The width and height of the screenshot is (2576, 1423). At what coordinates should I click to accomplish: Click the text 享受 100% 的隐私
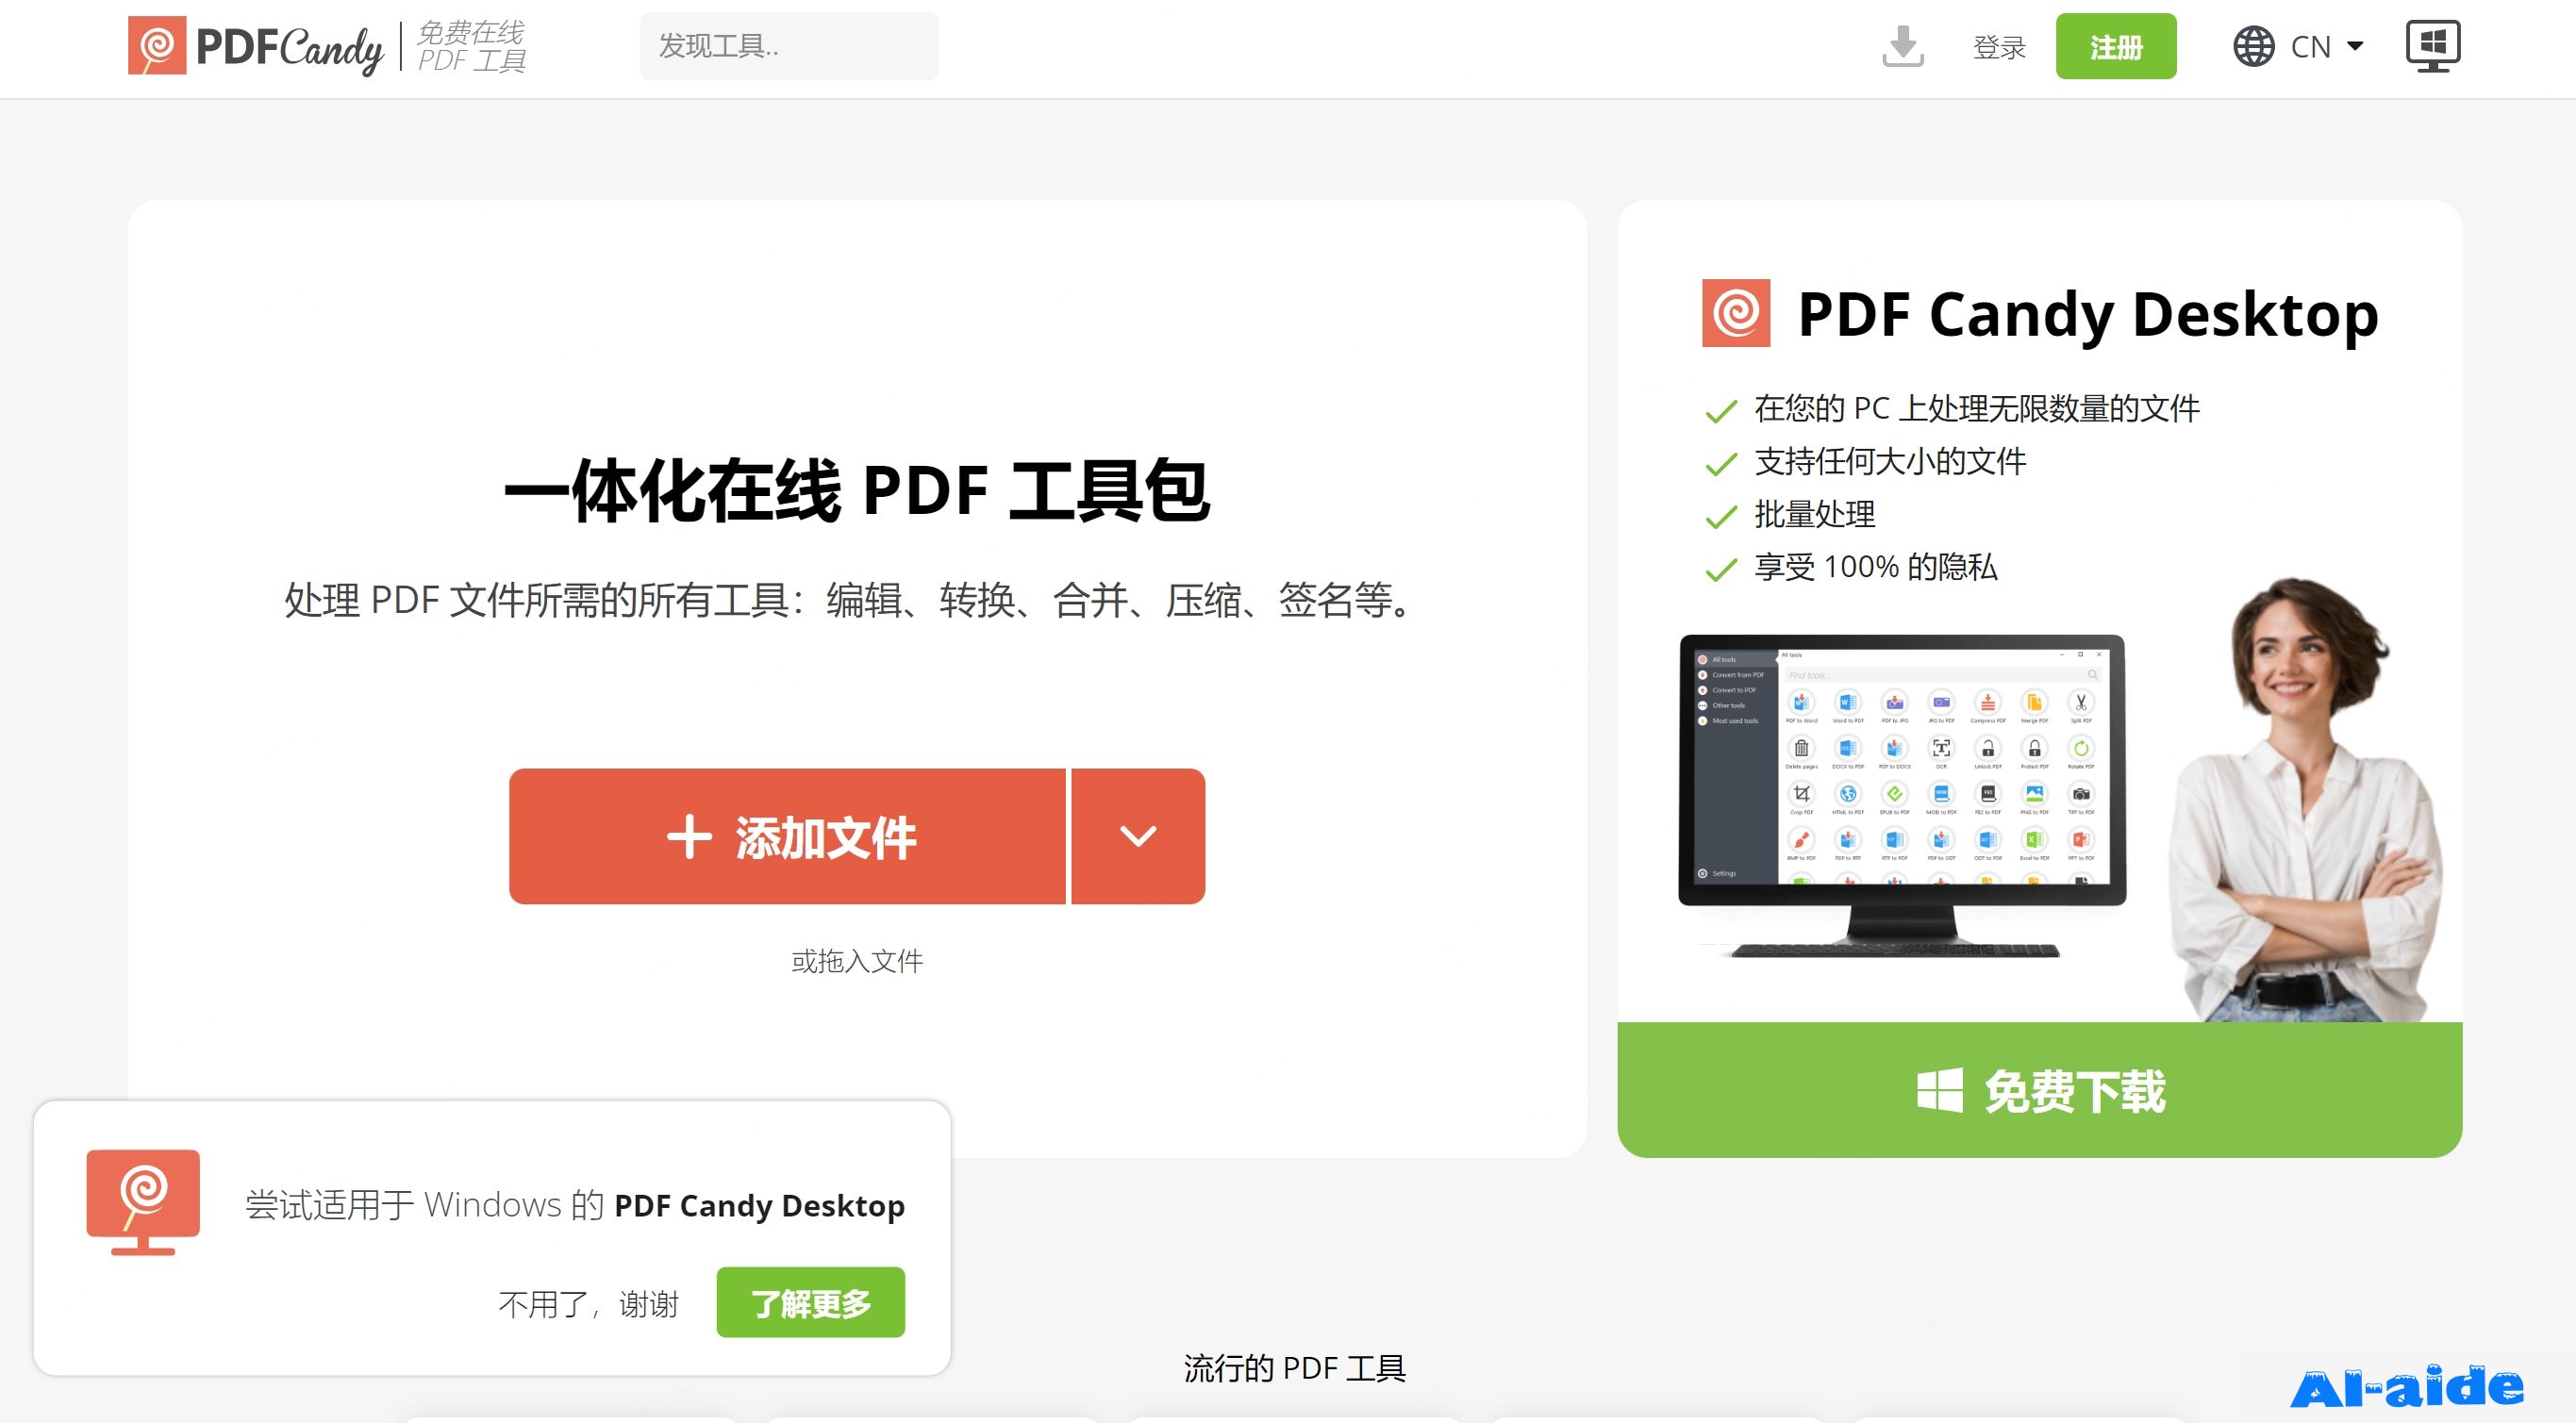(x=1876, y=567)
